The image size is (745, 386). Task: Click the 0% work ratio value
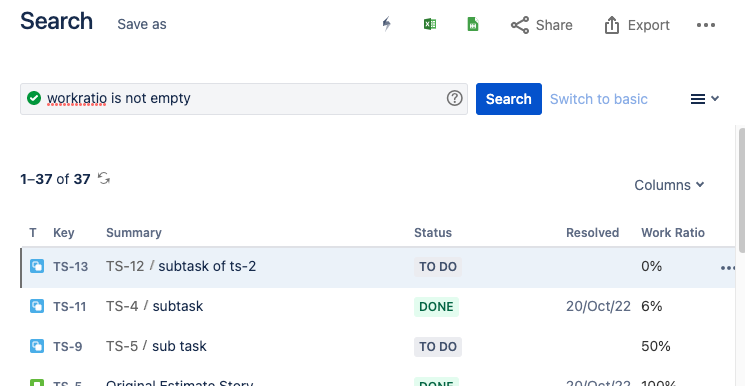tap(651, 266)
